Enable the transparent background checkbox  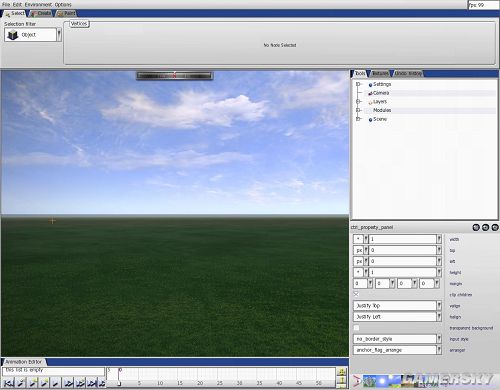(x=356, y=328)
